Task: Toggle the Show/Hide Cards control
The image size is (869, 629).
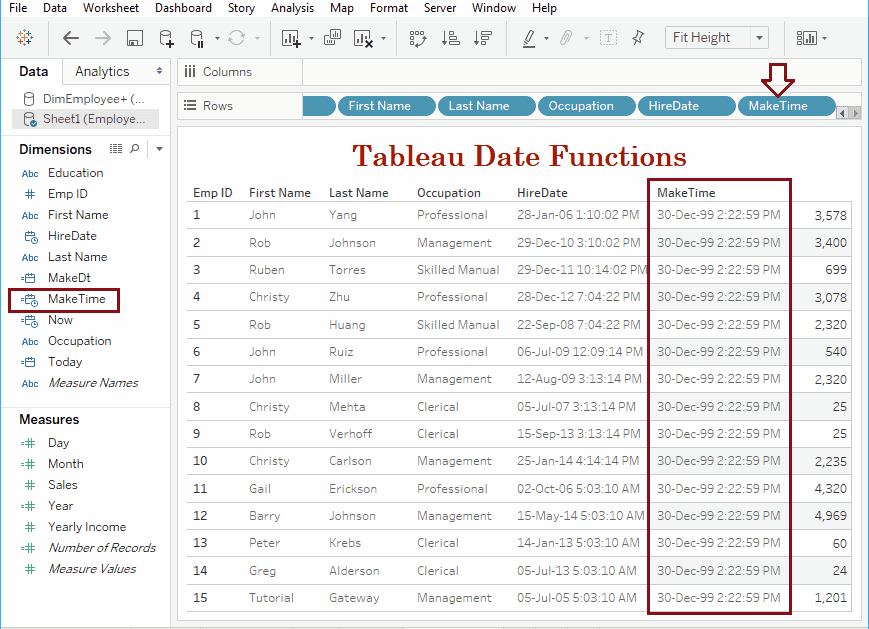Action: [x=805, y=37]
